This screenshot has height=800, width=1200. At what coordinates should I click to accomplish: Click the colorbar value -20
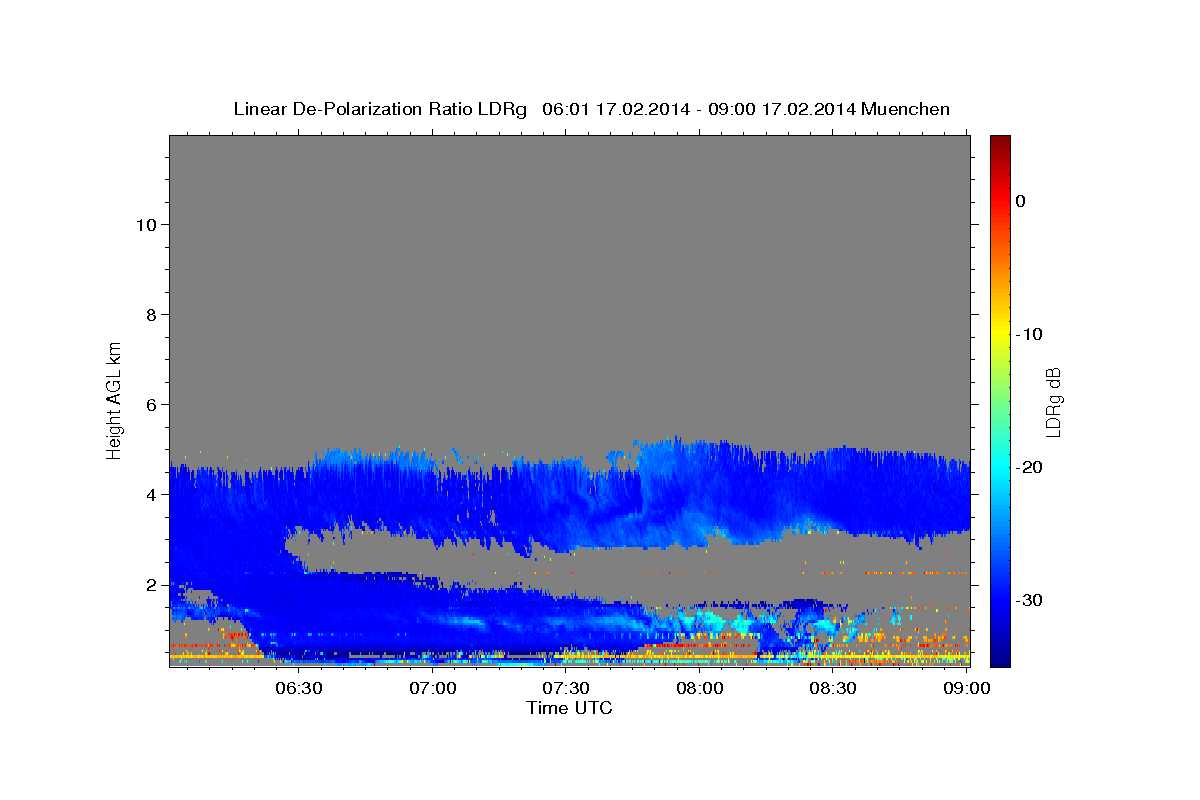pos(1029,467)
